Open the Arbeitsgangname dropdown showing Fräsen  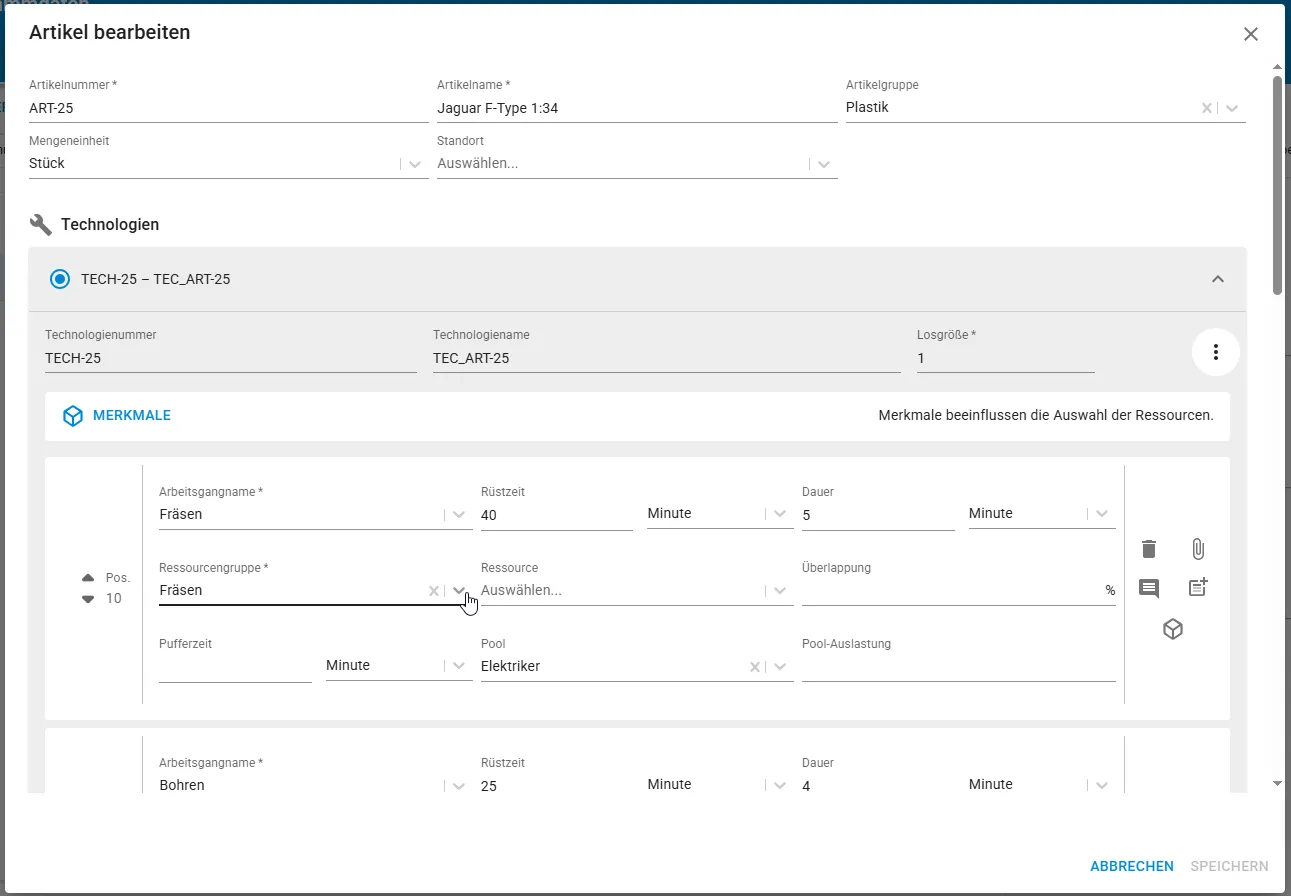(459, 515)
